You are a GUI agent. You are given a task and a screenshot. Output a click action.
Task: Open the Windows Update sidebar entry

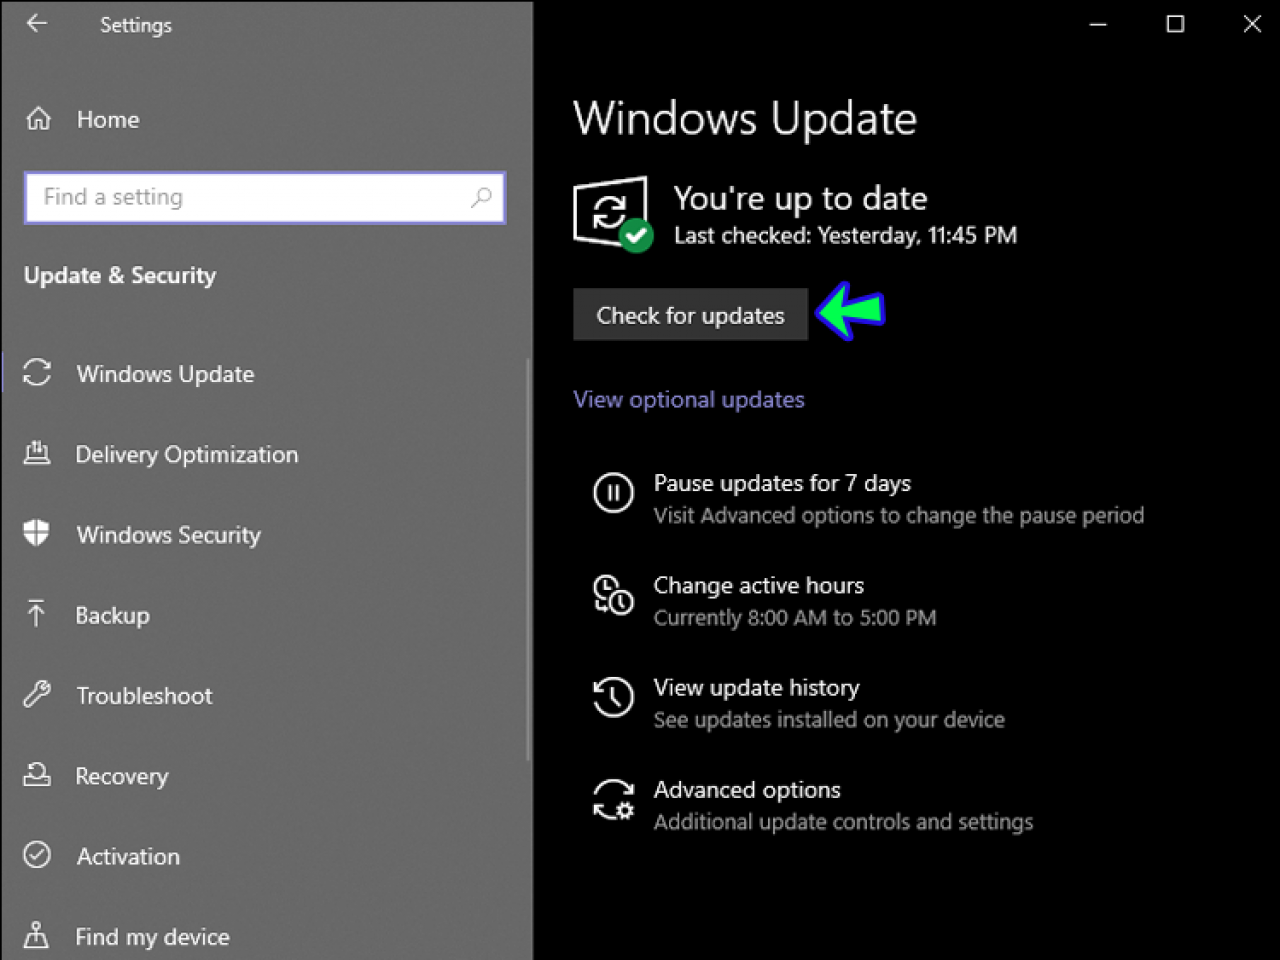pyautogui.click(x=165, y=373)
